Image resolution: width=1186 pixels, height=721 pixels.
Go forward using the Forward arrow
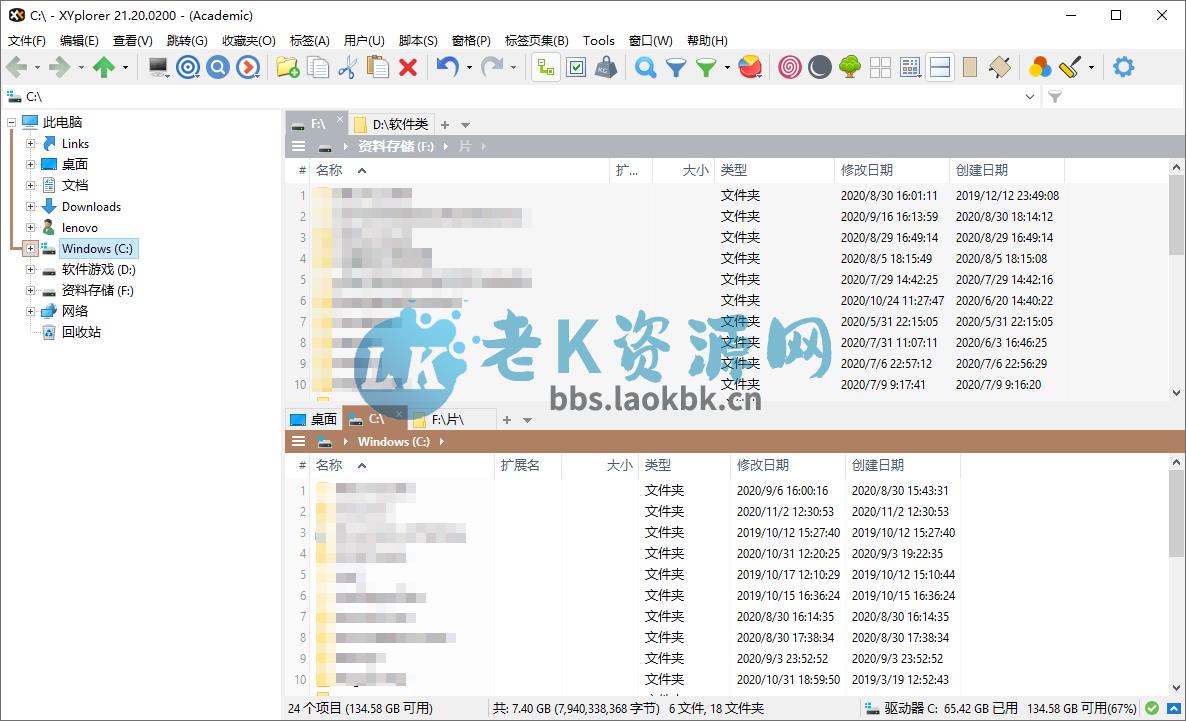[59, 67]
